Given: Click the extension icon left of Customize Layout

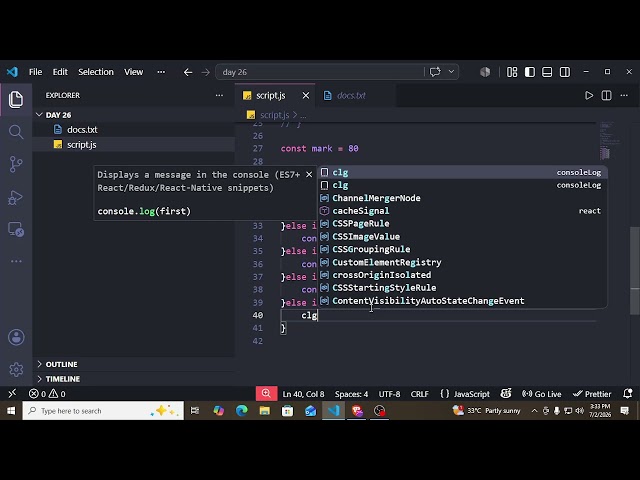Looking at the screenshot, I should coord(485,72).
